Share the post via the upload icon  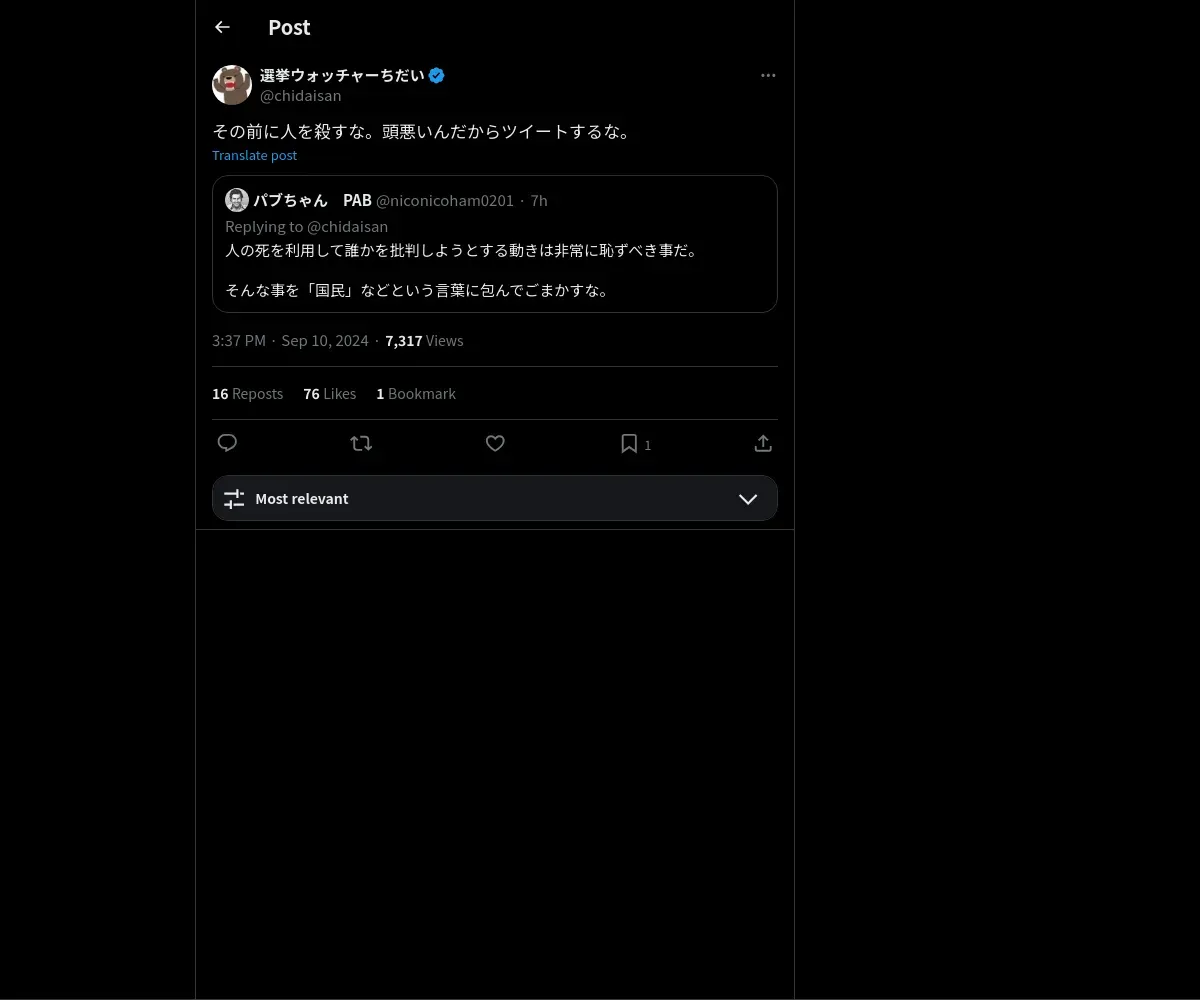[763, 443]
